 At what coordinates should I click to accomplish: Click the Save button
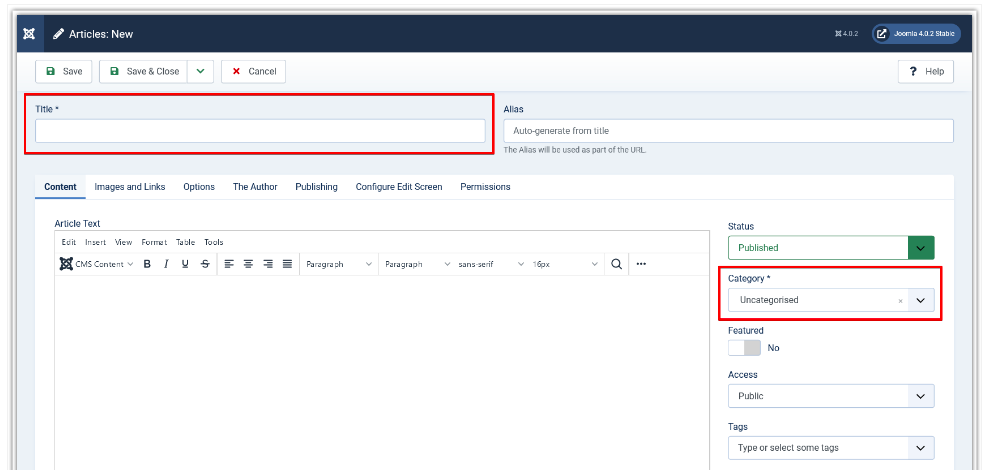click(64, 72)
